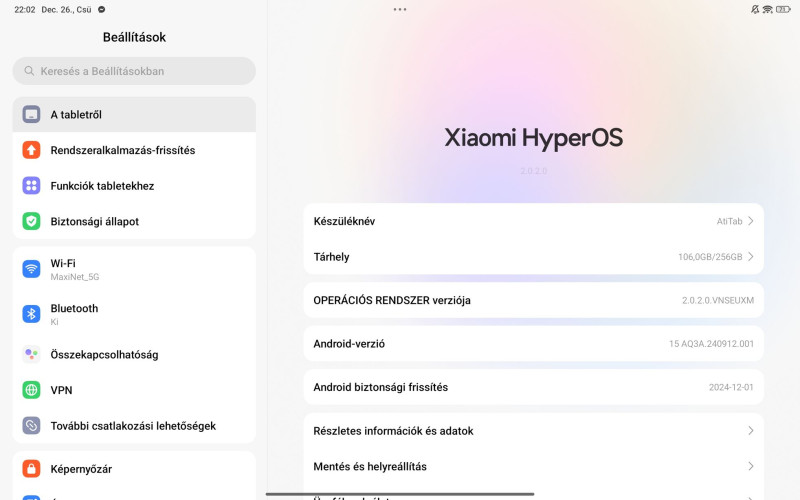Expand the Részletes információk és adatok chevron
The height and width of the screenshot is (500, 800).
coord(751,431)
